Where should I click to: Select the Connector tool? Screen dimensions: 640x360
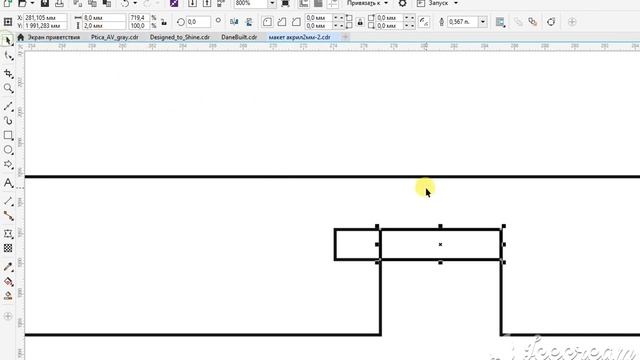(x=8, y=216)
